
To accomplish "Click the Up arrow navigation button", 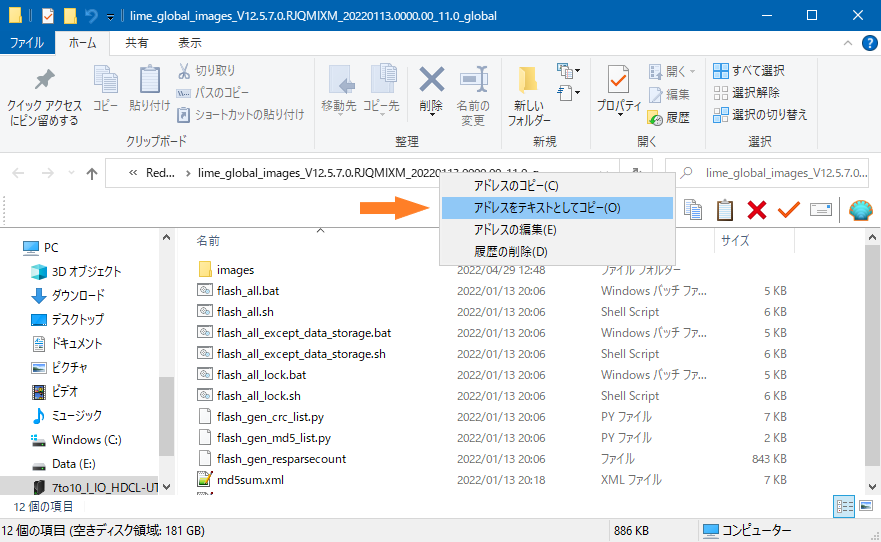I will [92, 173].
